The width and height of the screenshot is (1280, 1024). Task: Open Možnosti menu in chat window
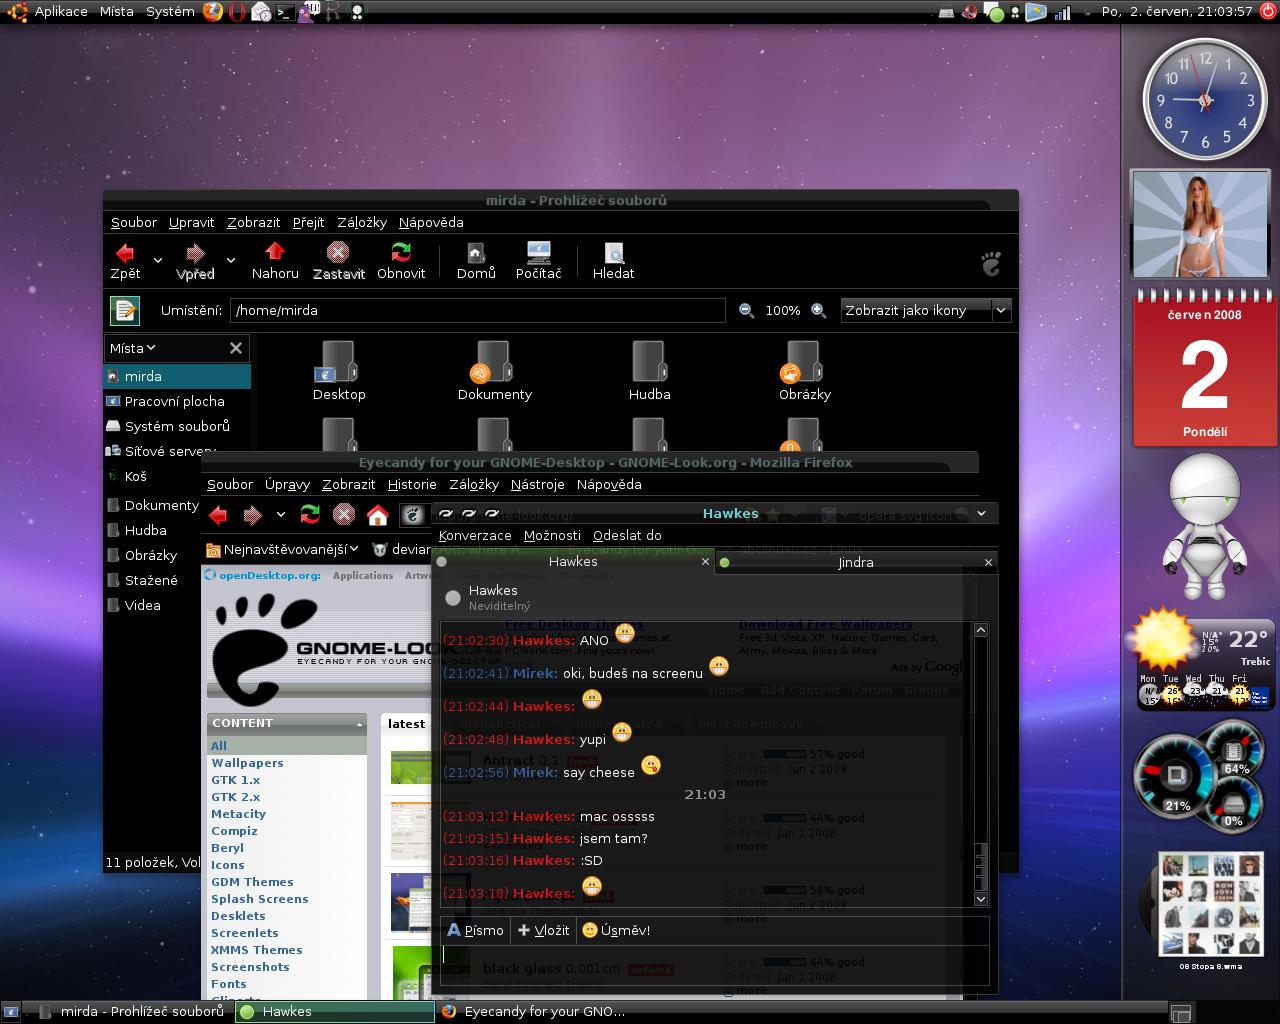tap(552, 535)
